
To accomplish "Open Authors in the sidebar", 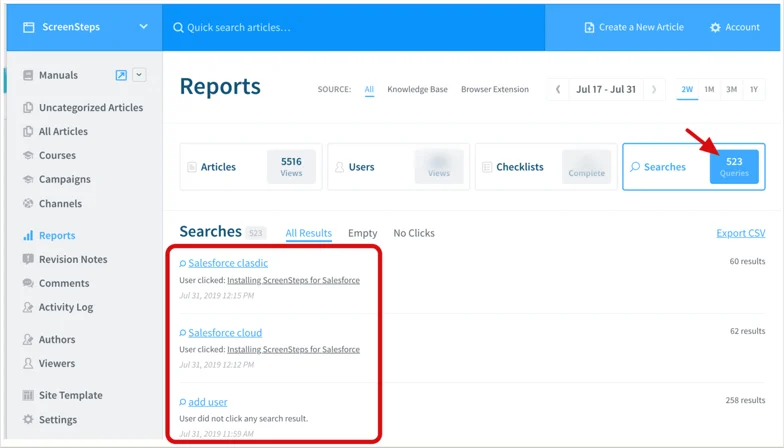I will (x=57, y=340).
